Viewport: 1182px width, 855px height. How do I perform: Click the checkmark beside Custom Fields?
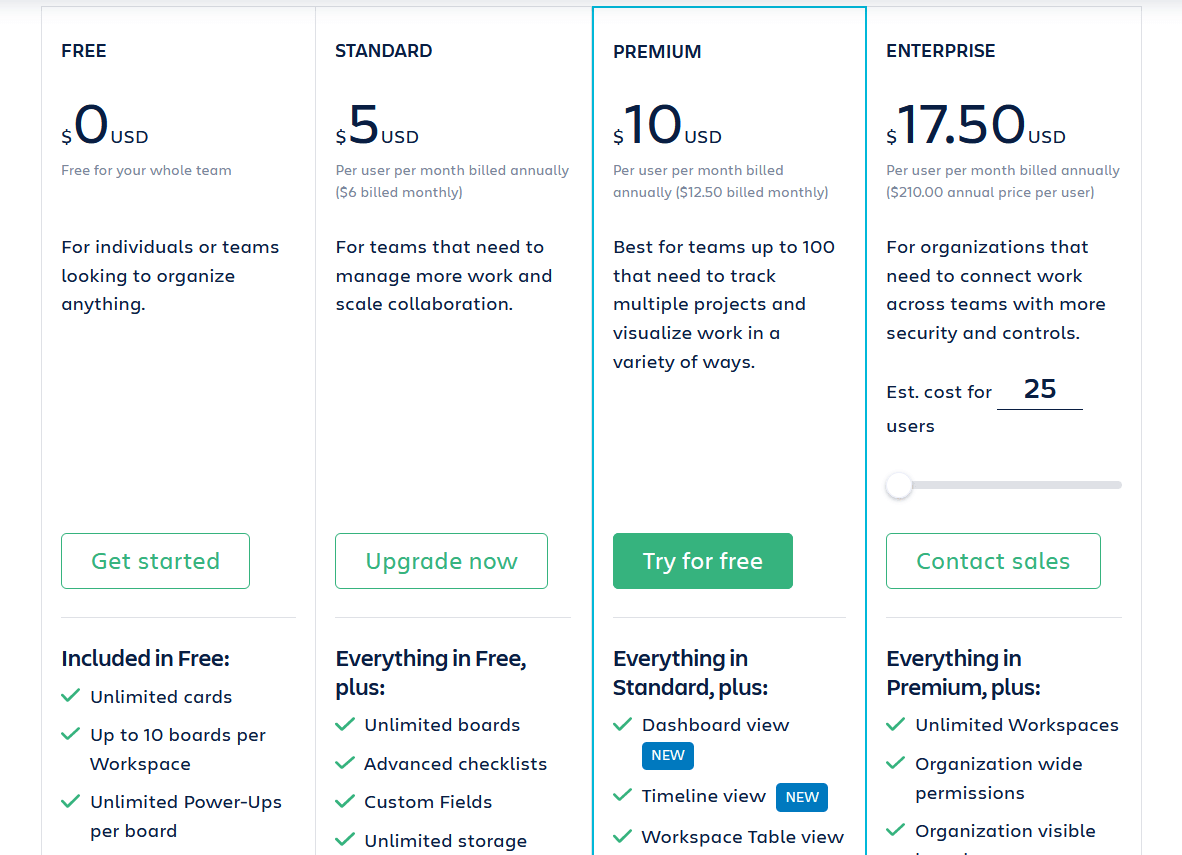pos(345,801)
